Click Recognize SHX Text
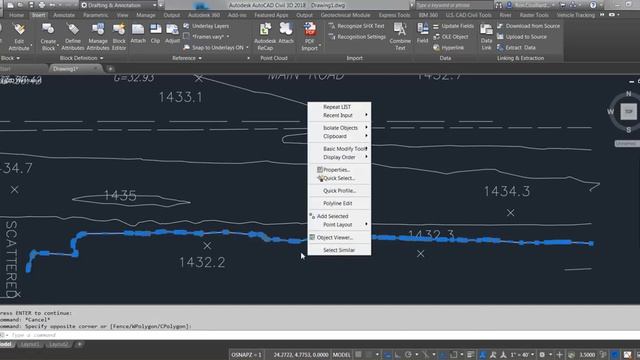 [x=356, y=26]
